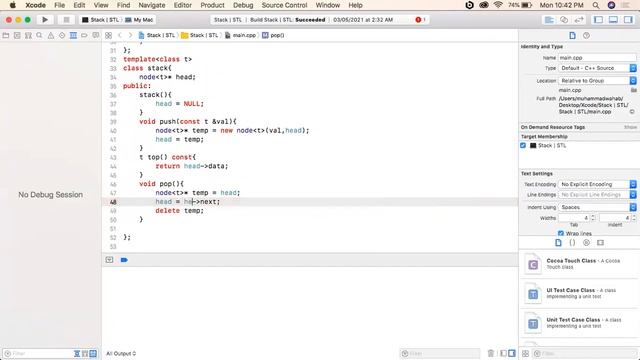Open the Report navigator
The image size is (640, 360).
pyautogui.click(x=96, y=36)
